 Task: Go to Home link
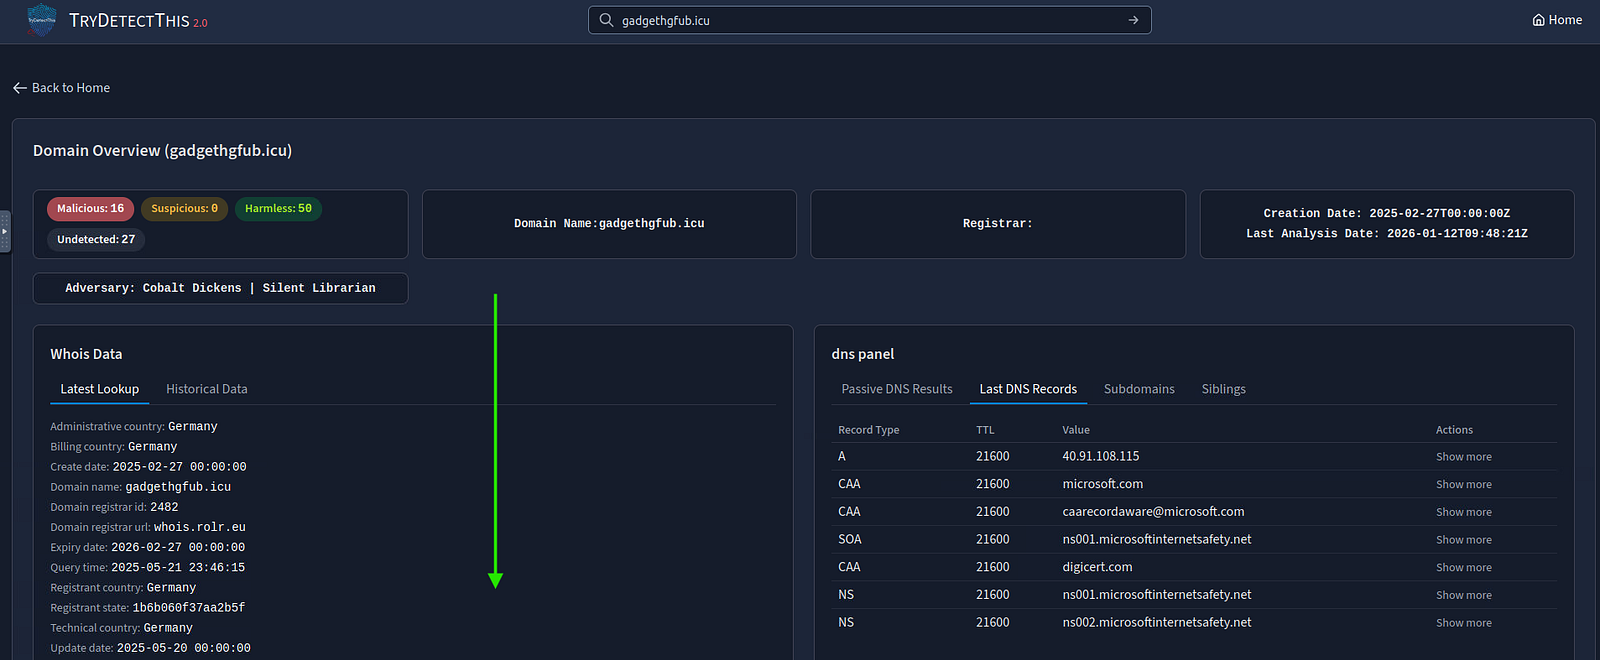pyautogui.click(x=1557, y=20)
